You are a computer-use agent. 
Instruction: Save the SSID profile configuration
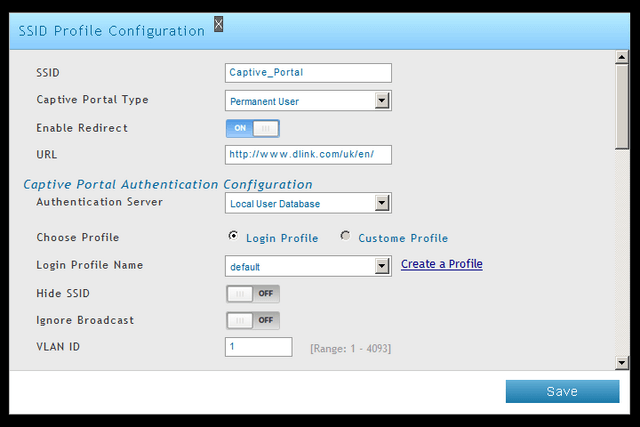coord(562,391)
